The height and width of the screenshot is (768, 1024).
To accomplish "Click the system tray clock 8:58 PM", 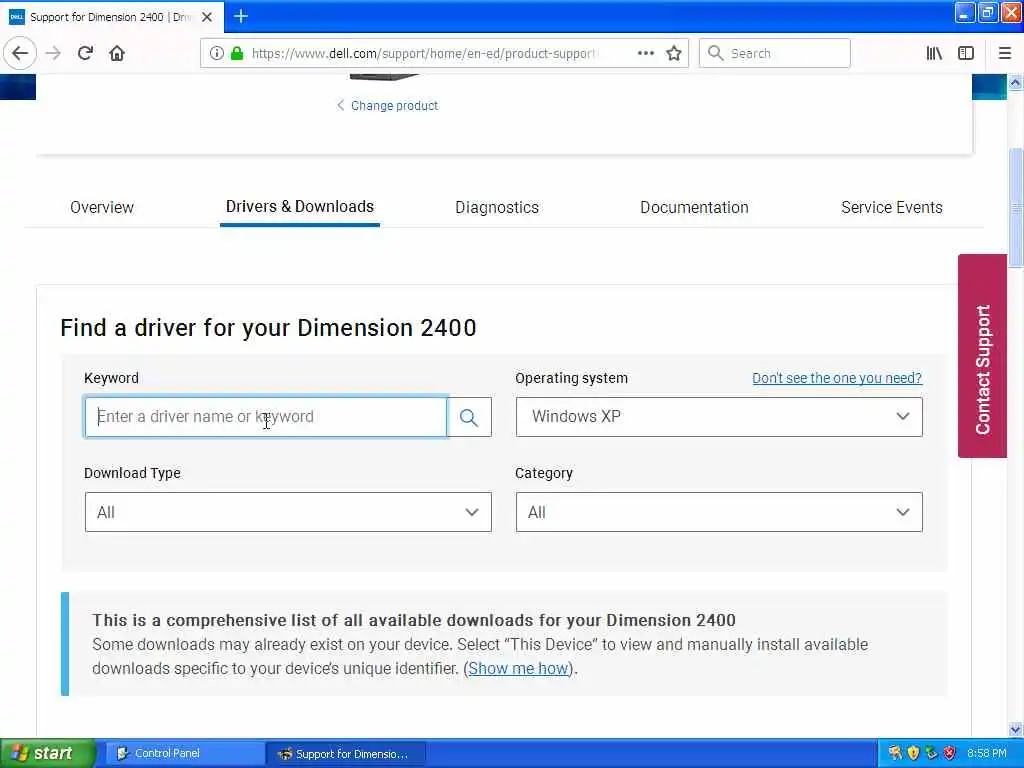I will click(986, 754).
